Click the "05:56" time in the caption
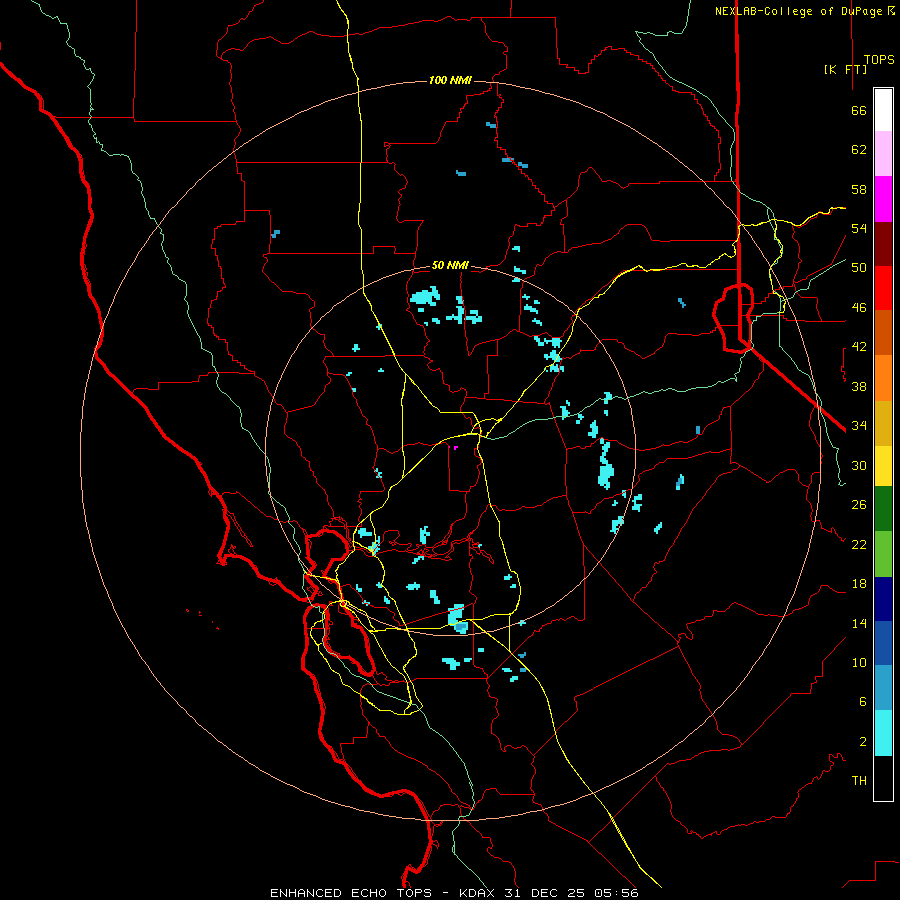Image resolution: width=900 pixels, height=900 pixels. point(616,893)
